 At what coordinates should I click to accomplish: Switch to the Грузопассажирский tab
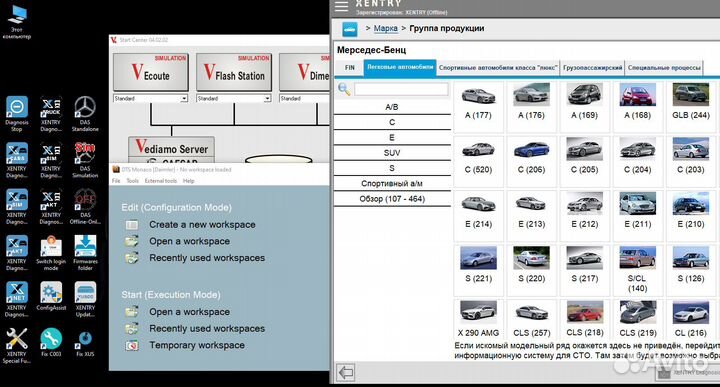[592, 67]
